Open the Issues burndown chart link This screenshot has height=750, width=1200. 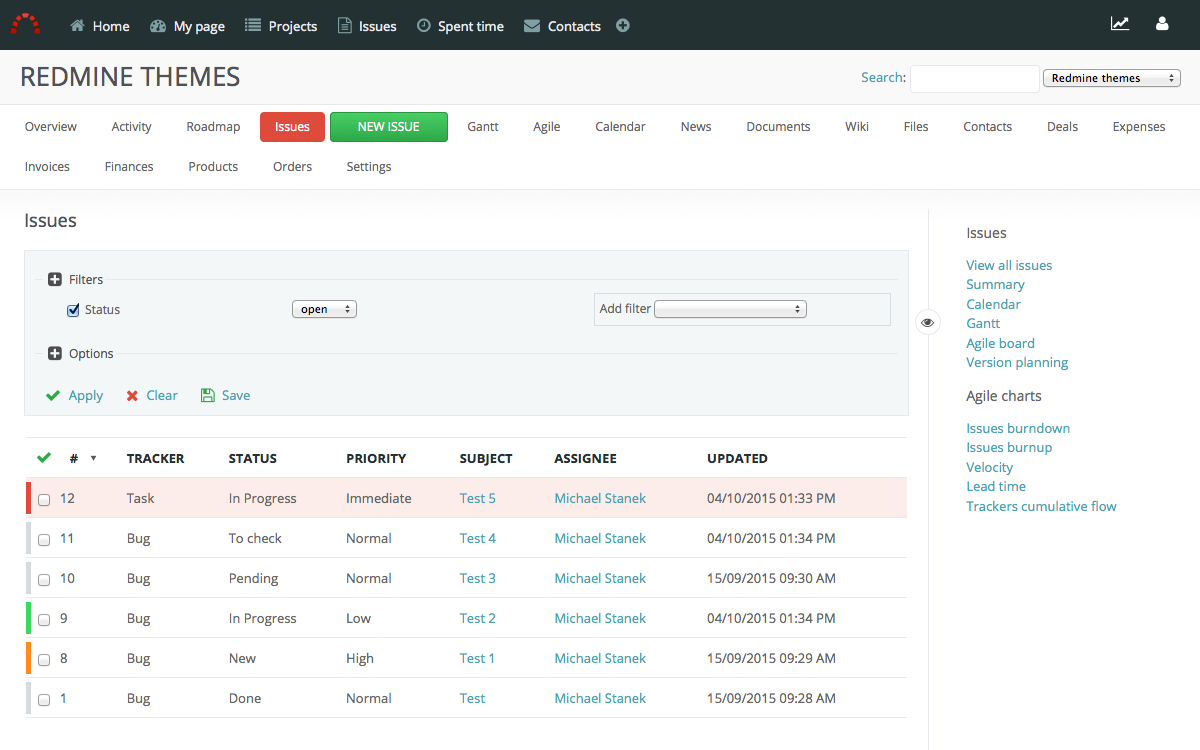point(1018,428)
